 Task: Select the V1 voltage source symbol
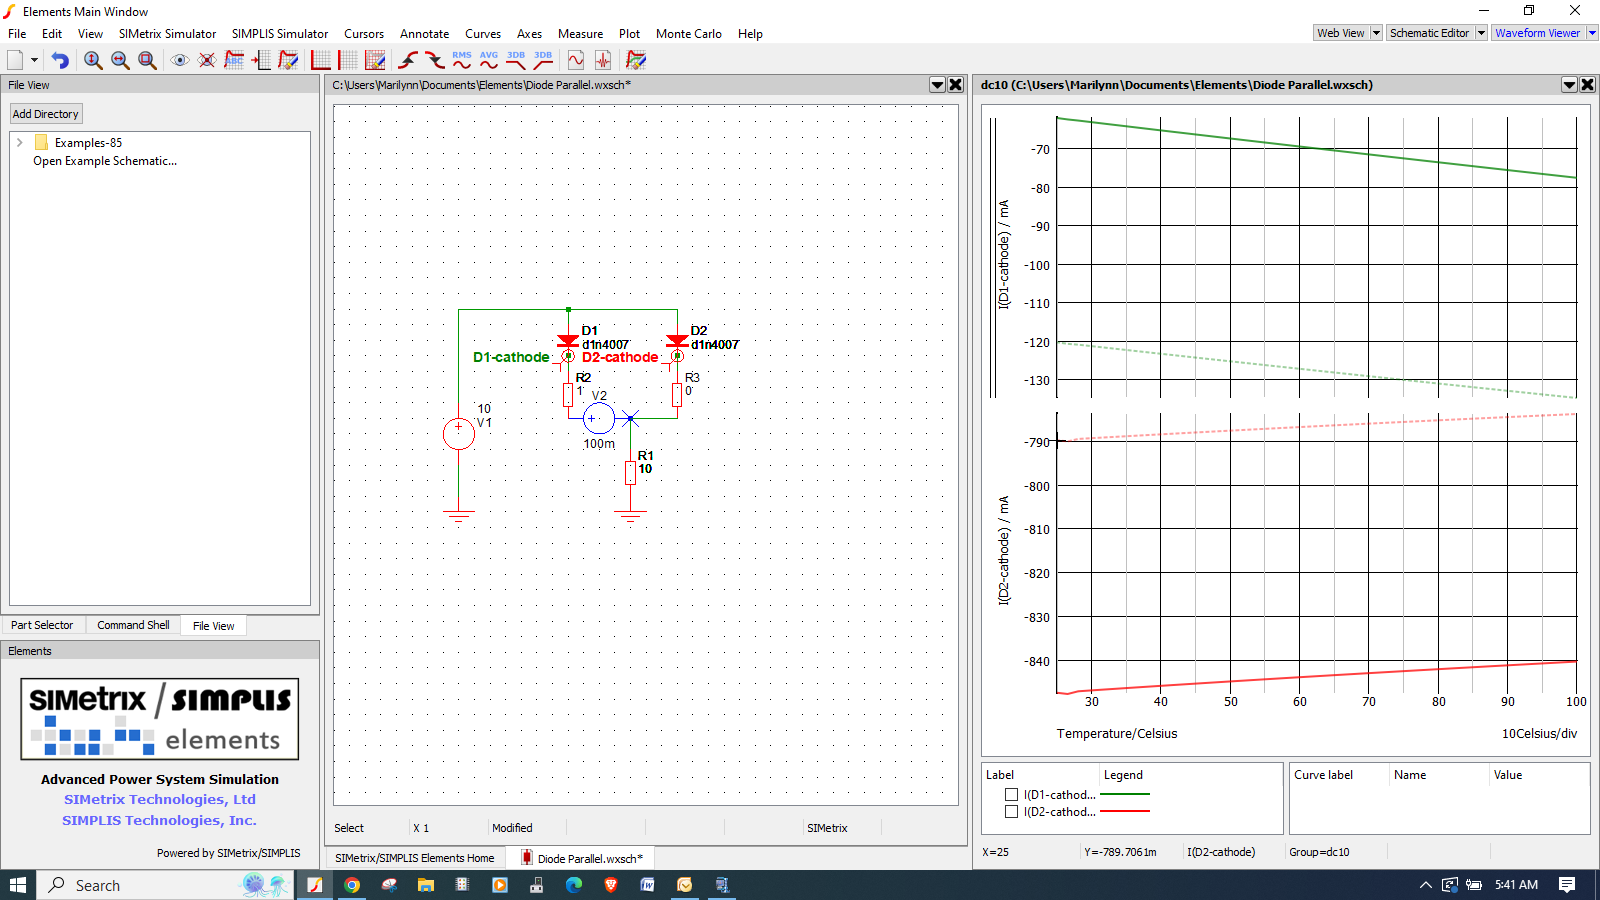459,433
